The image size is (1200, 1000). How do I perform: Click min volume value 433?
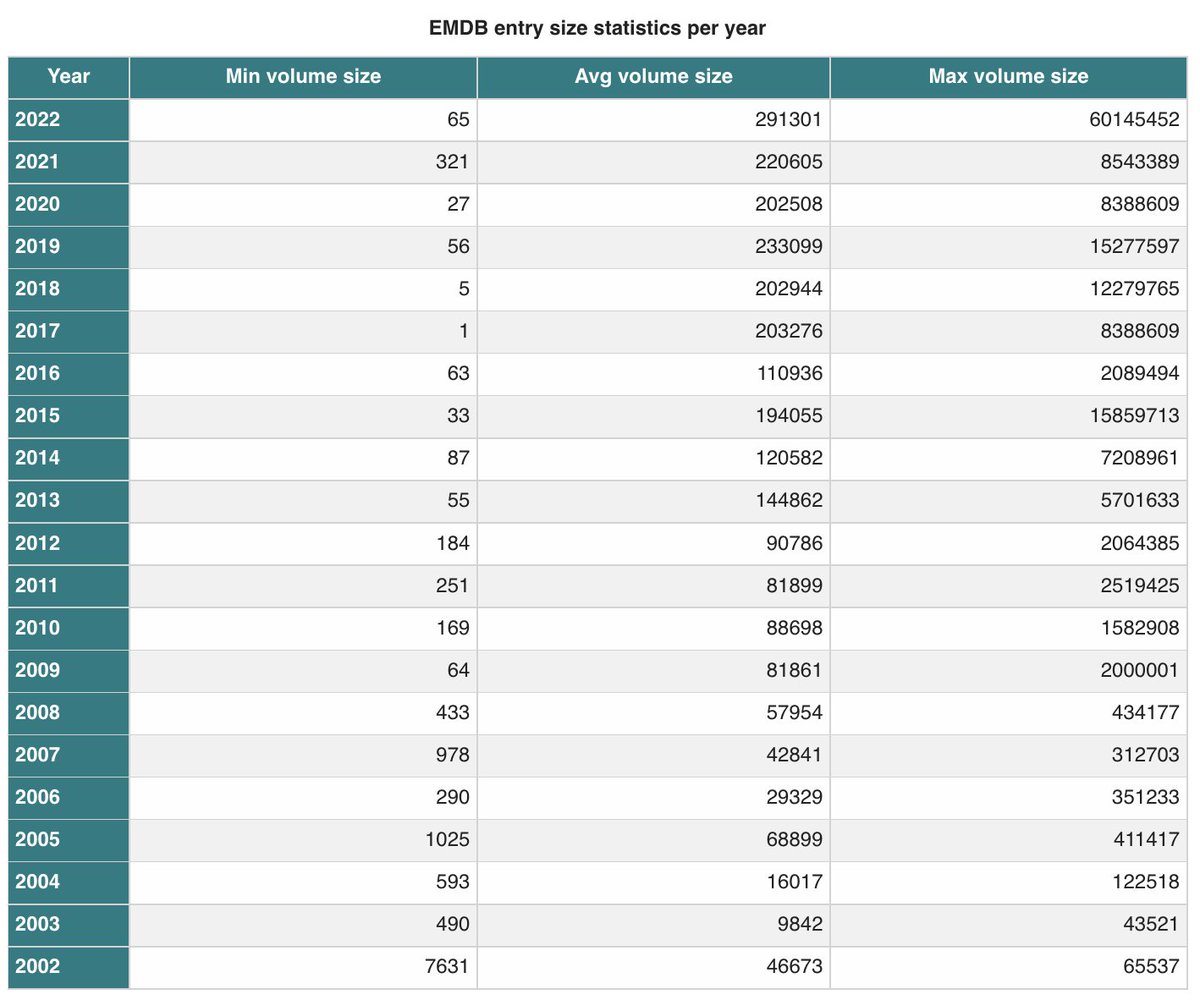(452, 713)
